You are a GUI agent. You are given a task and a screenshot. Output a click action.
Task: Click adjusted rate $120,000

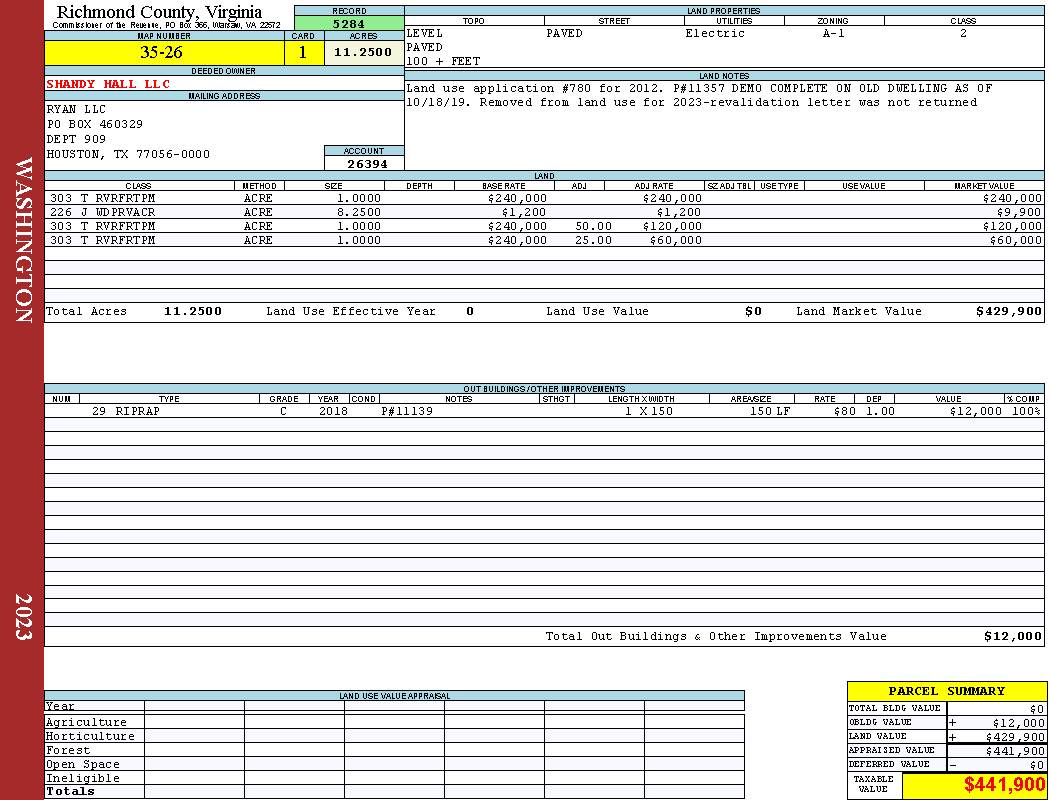pyautogui.click(x=672, y=226)
